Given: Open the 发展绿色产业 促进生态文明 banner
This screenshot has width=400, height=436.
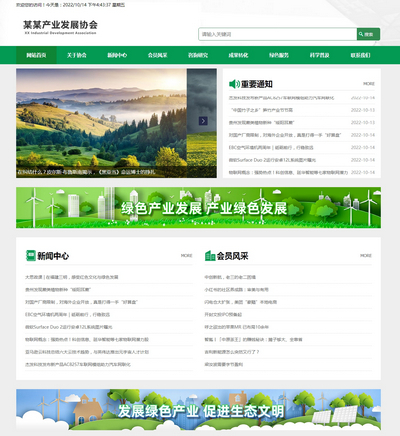Looking at the screenshot, I should [198, 409].
